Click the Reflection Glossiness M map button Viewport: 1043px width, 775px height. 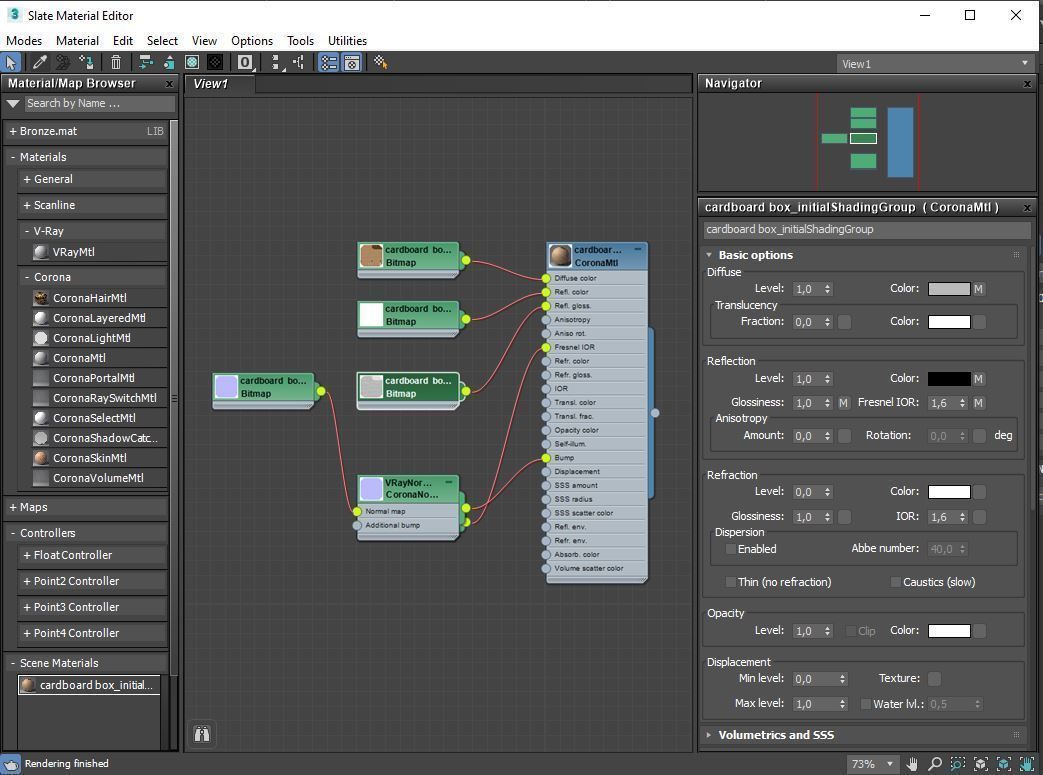click(x=843, y=403)
